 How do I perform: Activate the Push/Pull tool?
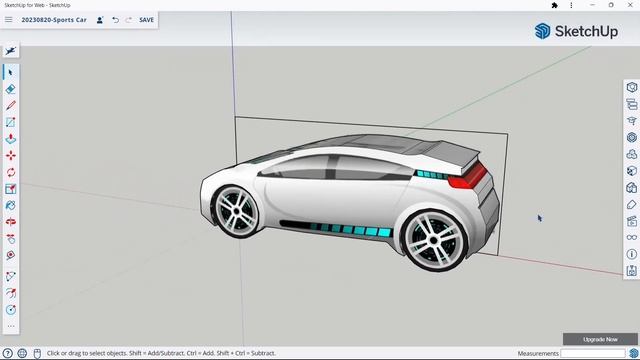tap(11, 139)
